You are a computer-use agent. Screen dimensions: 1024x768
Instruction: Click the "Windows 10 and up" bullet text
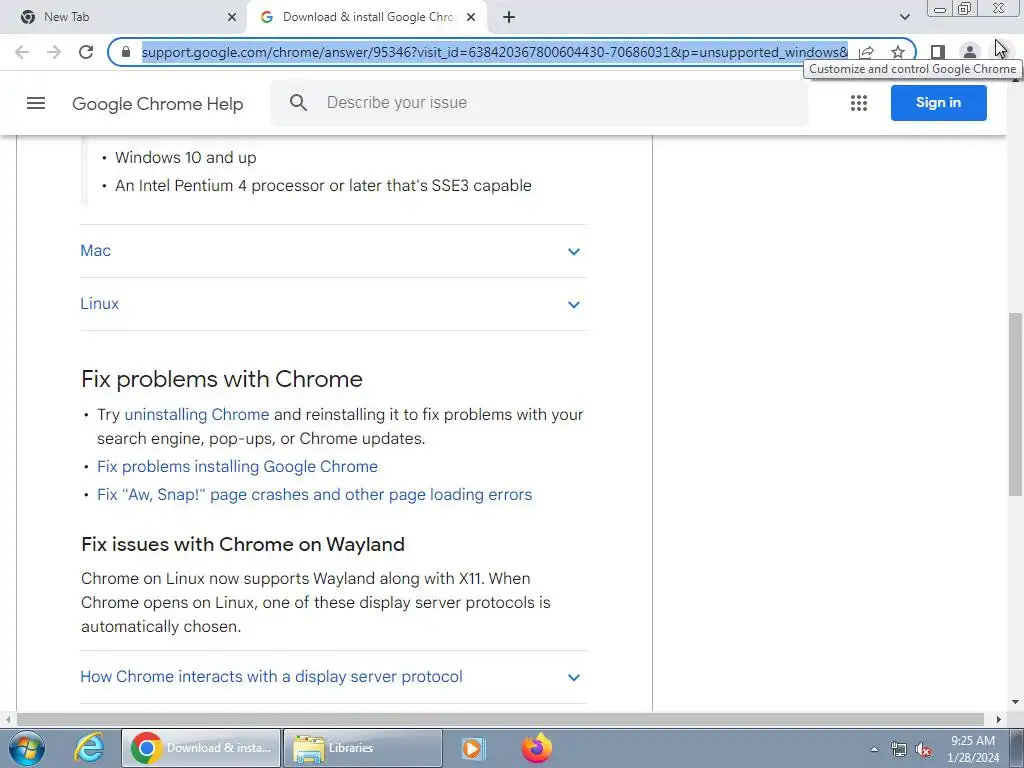tap(185, 157)
